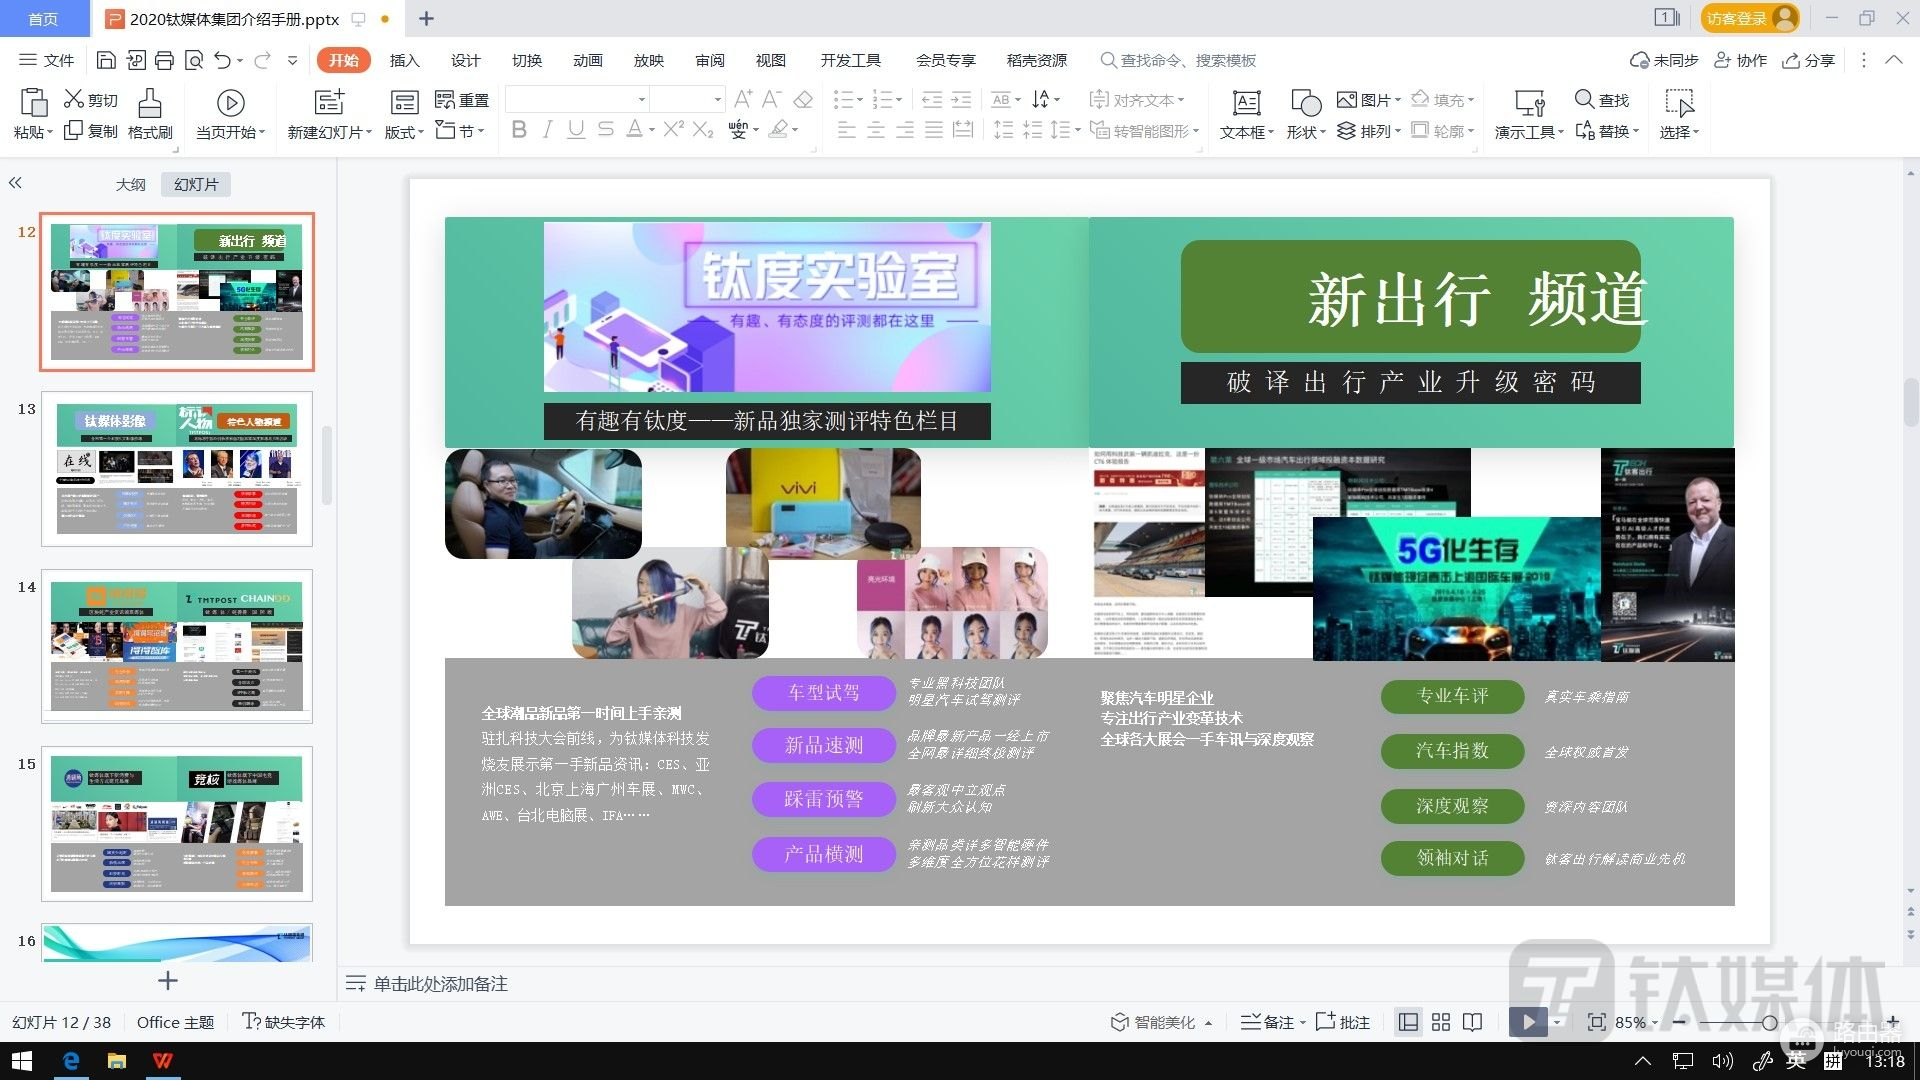The image size is (1920, 1080).
Task: Select 动画 tab in ribbon
Action: coord(587,62)
